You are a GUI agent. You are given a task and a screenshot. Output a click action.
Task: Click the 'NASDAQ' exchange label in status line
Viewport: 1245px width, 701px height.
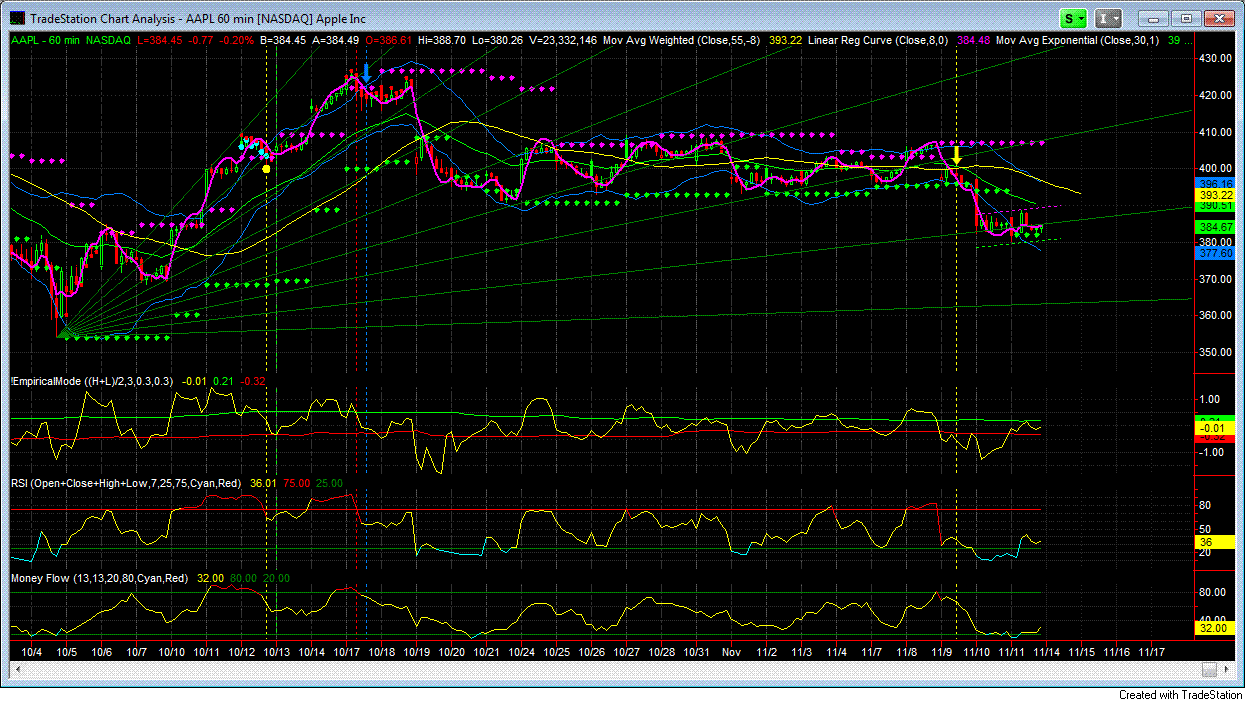(x=109, y=41)
